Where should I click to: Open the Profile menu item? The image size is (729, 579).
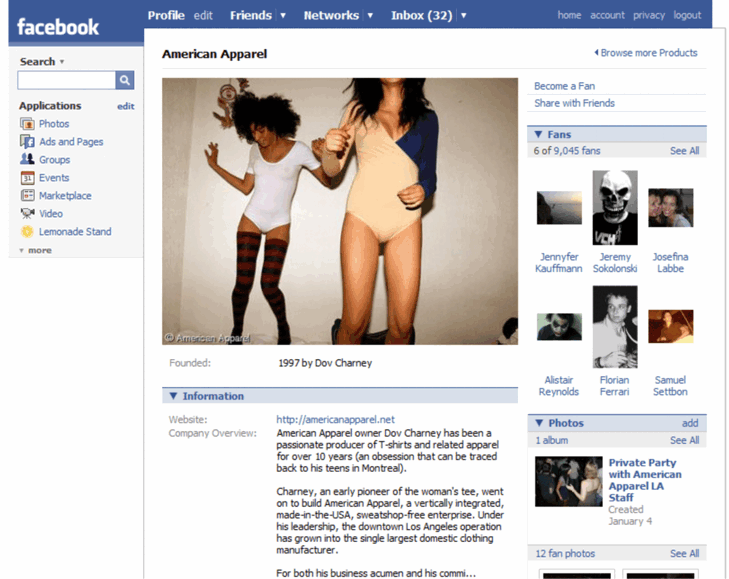point(166,15)
